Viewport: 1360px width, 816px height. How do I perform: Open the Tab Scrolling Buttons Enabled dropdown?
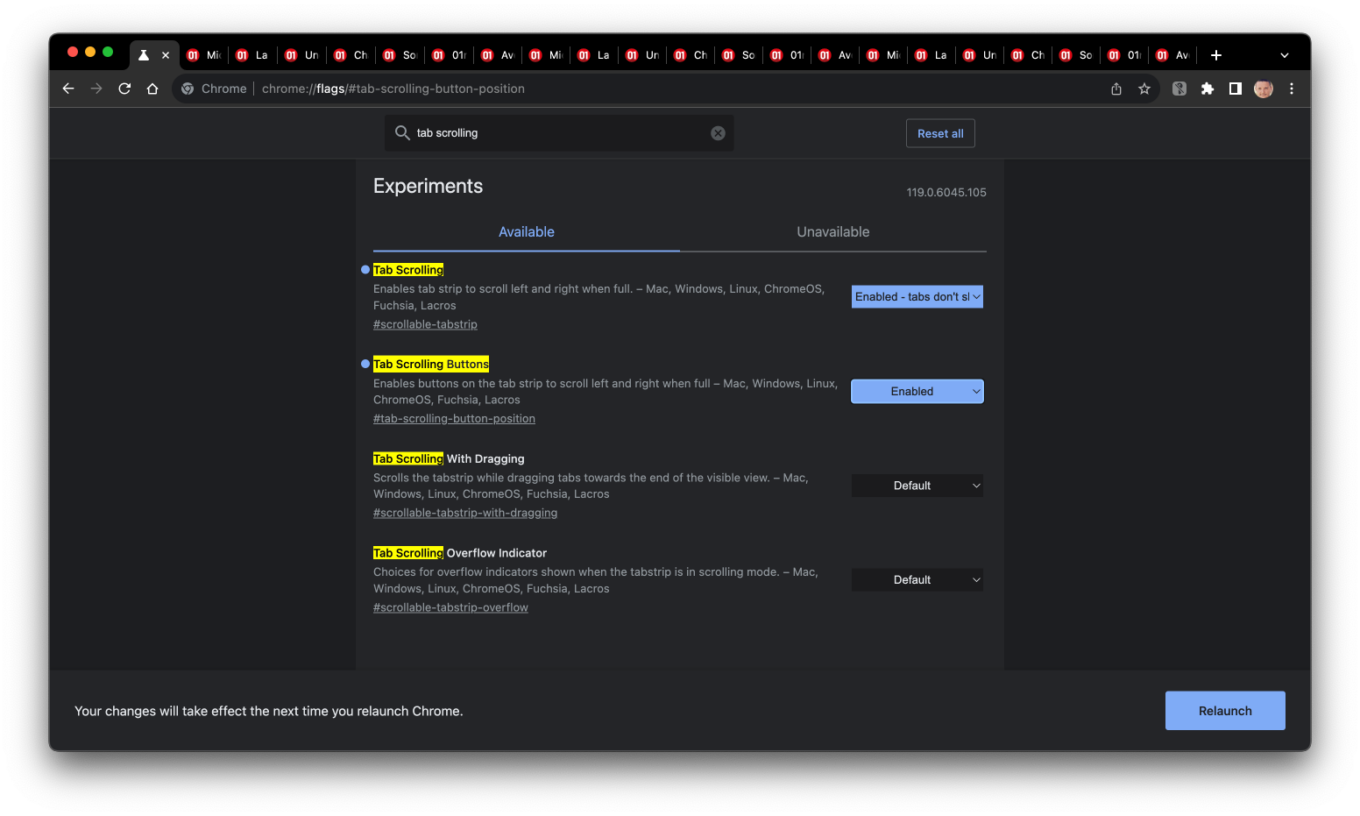click(x=917, y=391)
